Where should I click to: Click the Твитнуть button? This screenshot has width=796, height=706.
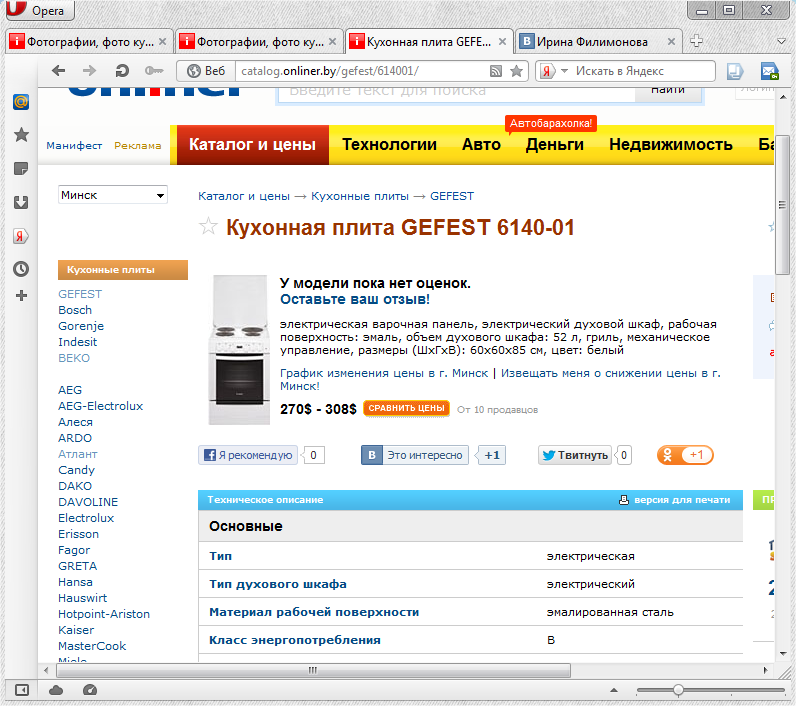(575, 455)
